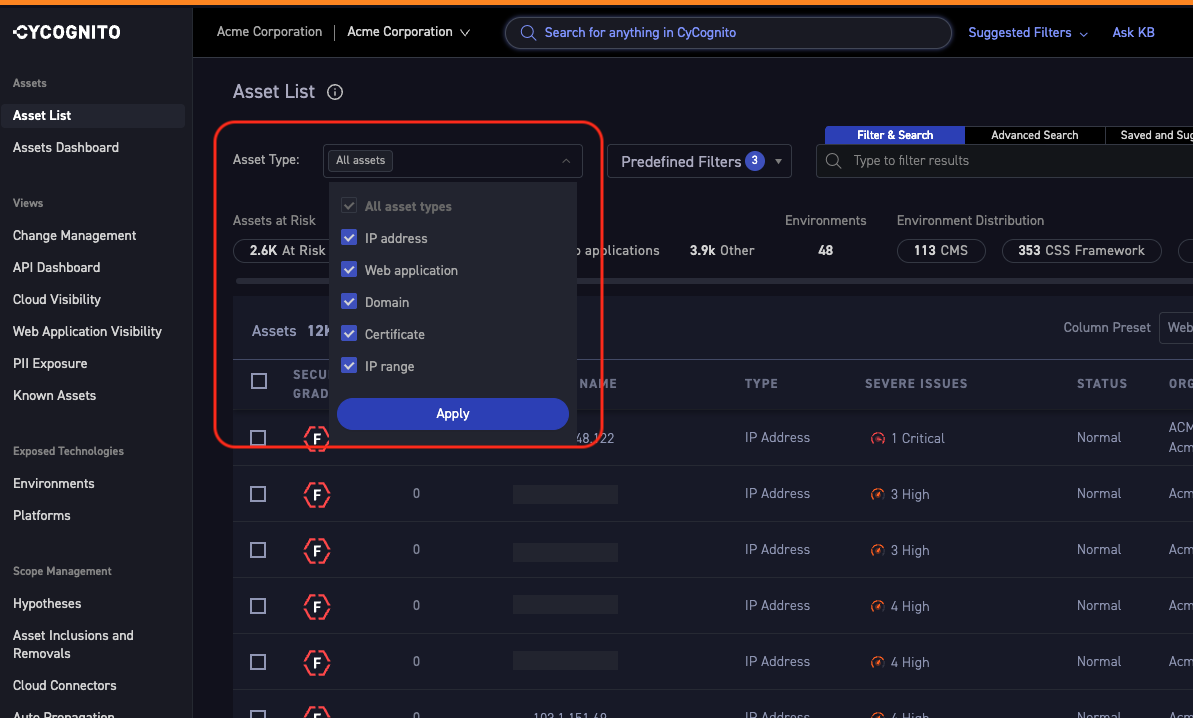Click the 3.9k Other statistic

(722, 250)
